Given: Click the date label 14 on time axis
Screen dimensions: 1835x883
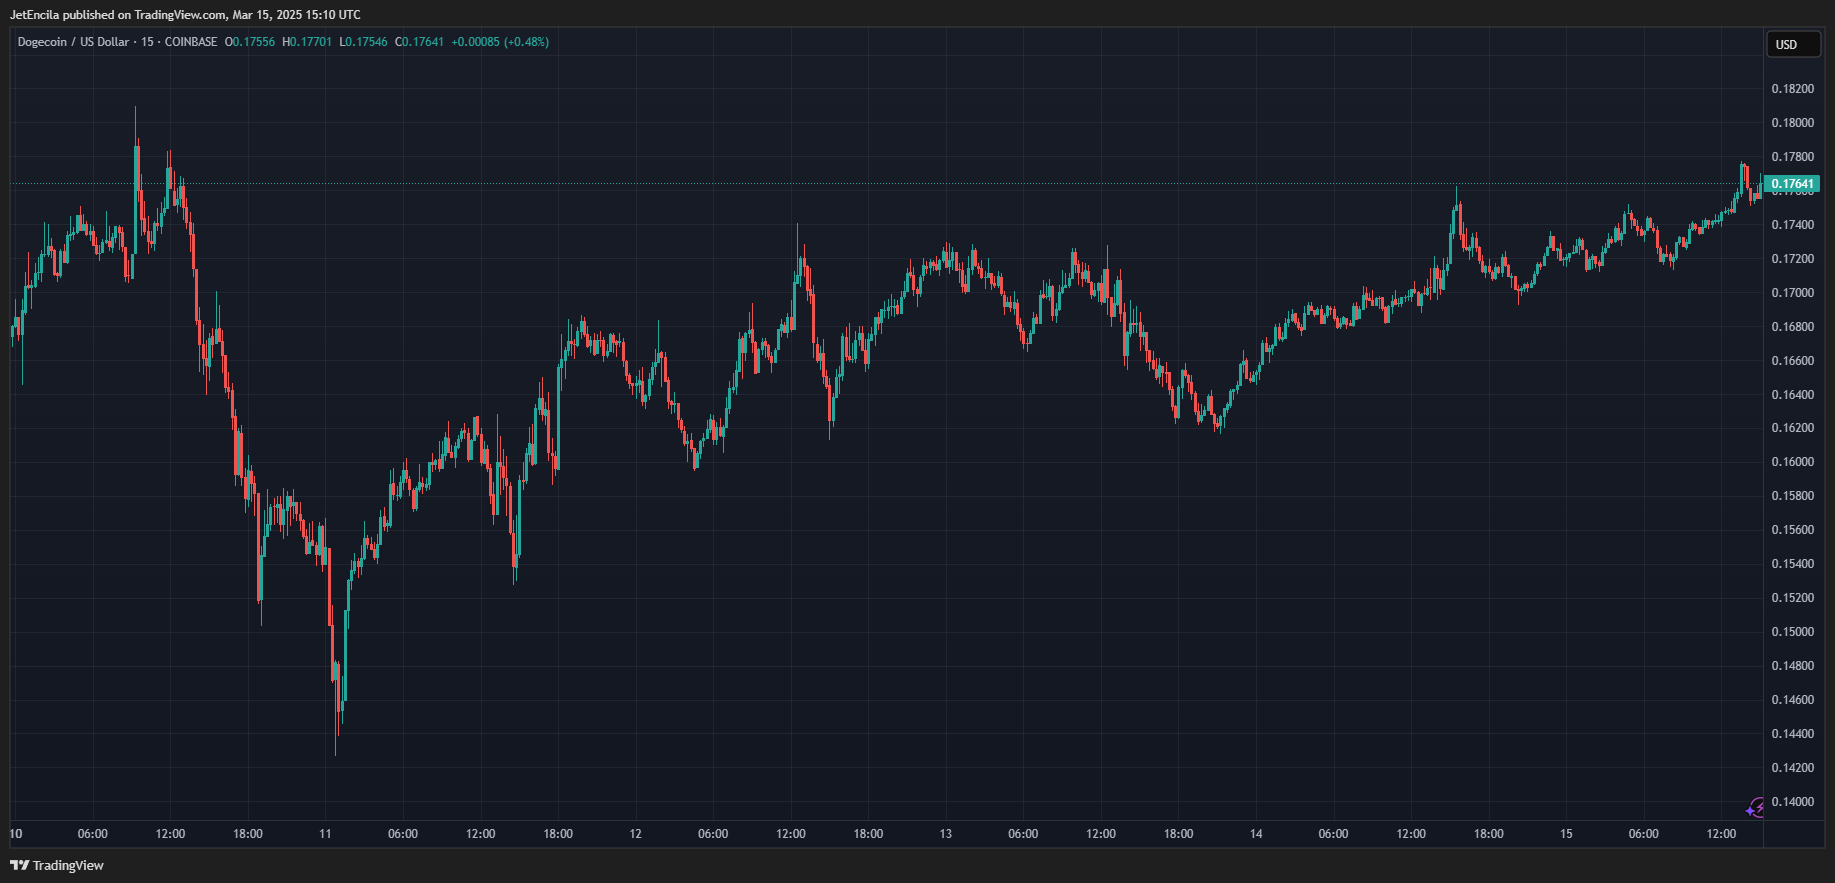Looking at the screenshot, I should 1256,834.
